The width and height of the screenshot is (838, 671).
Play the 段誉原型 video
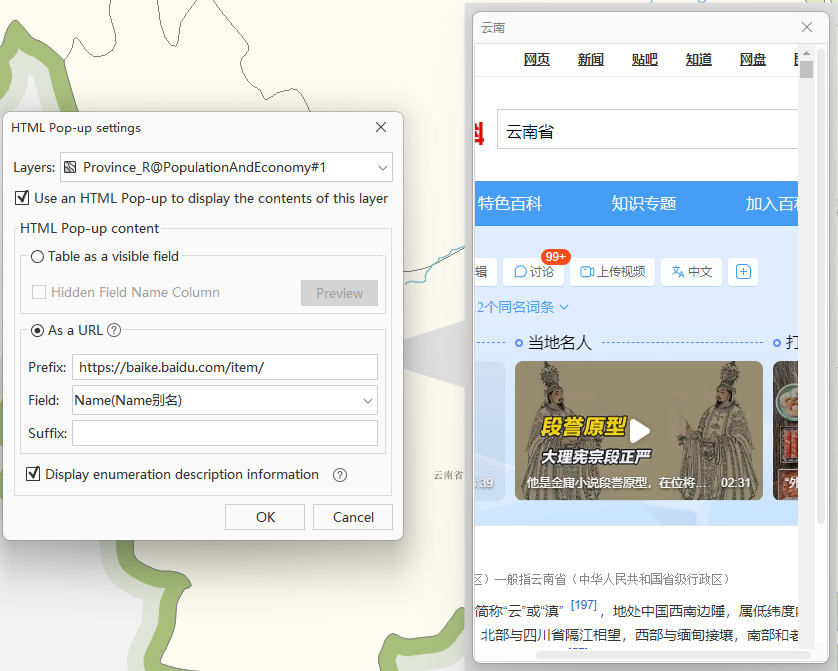click(x=639, y=430)
